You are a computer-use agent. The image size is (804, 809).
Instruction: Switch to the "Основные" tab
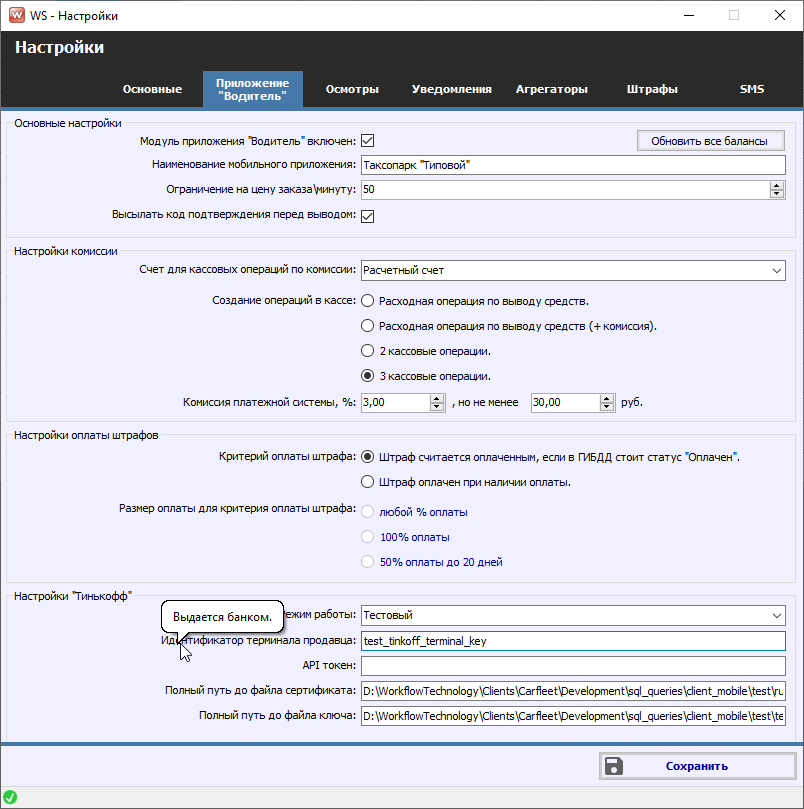[x=152, y=89]
